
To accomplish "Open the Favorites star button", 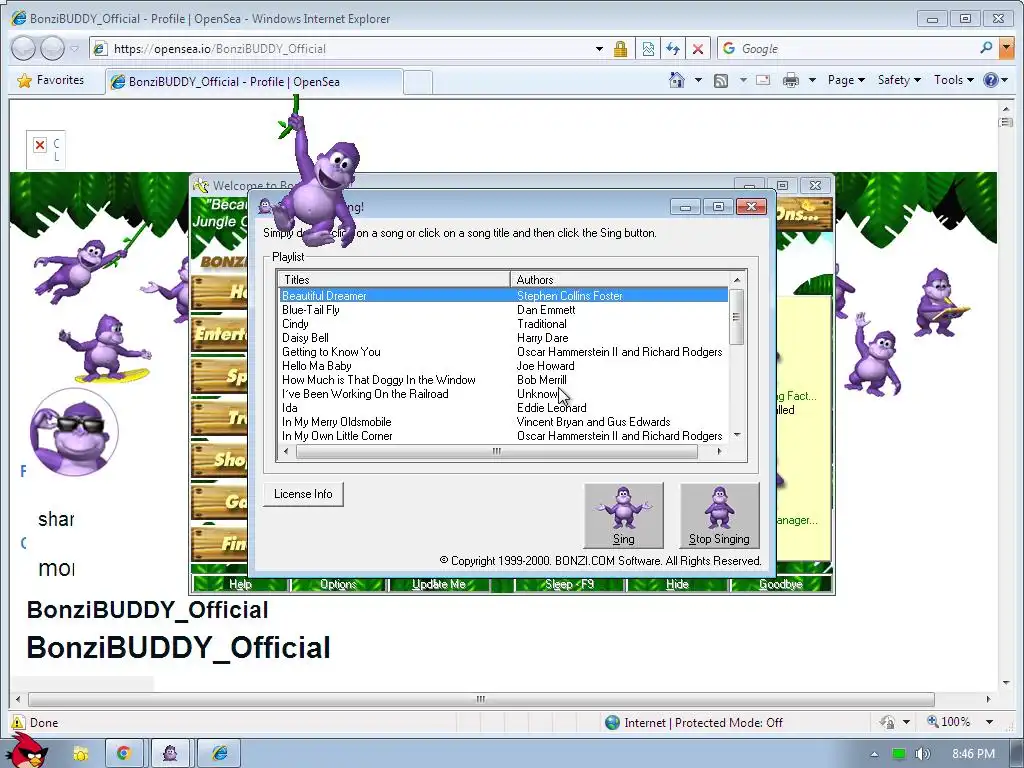I will coord(51,80).
